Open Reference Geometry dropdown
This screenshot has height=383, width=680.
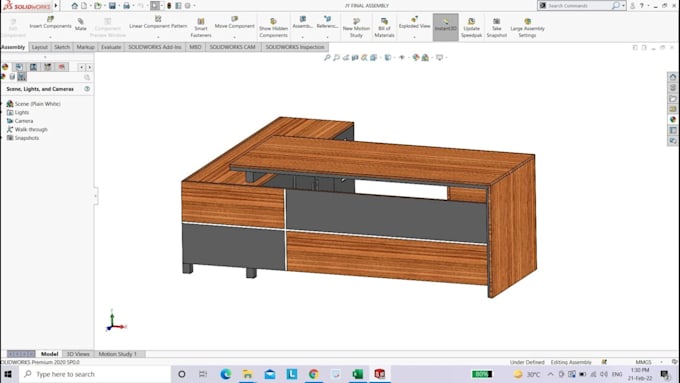click(327, 37)
